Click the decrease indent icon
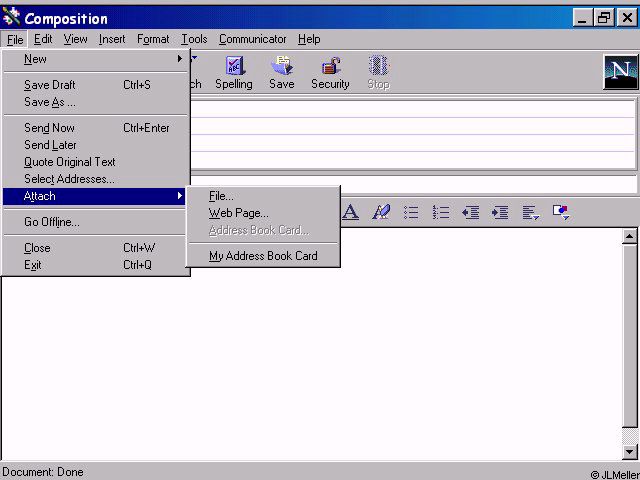Screen dimensions: 640x480 coord(471,212)
